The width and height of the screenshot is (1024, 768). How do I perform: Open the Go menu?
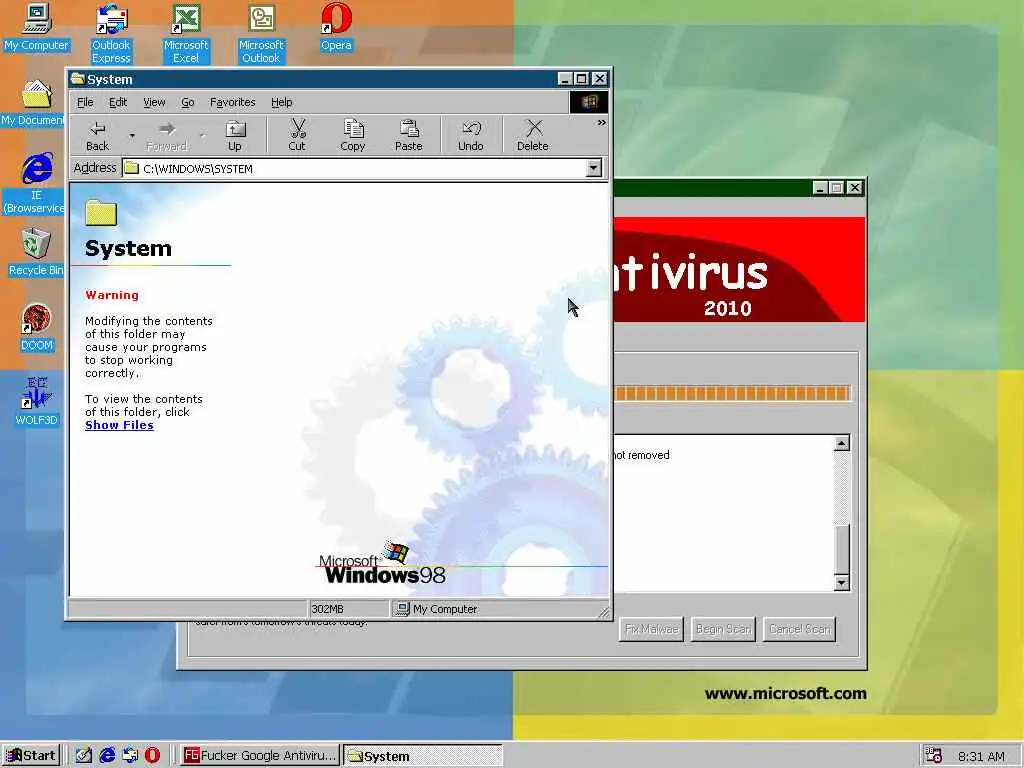click(x=187, y=103)
